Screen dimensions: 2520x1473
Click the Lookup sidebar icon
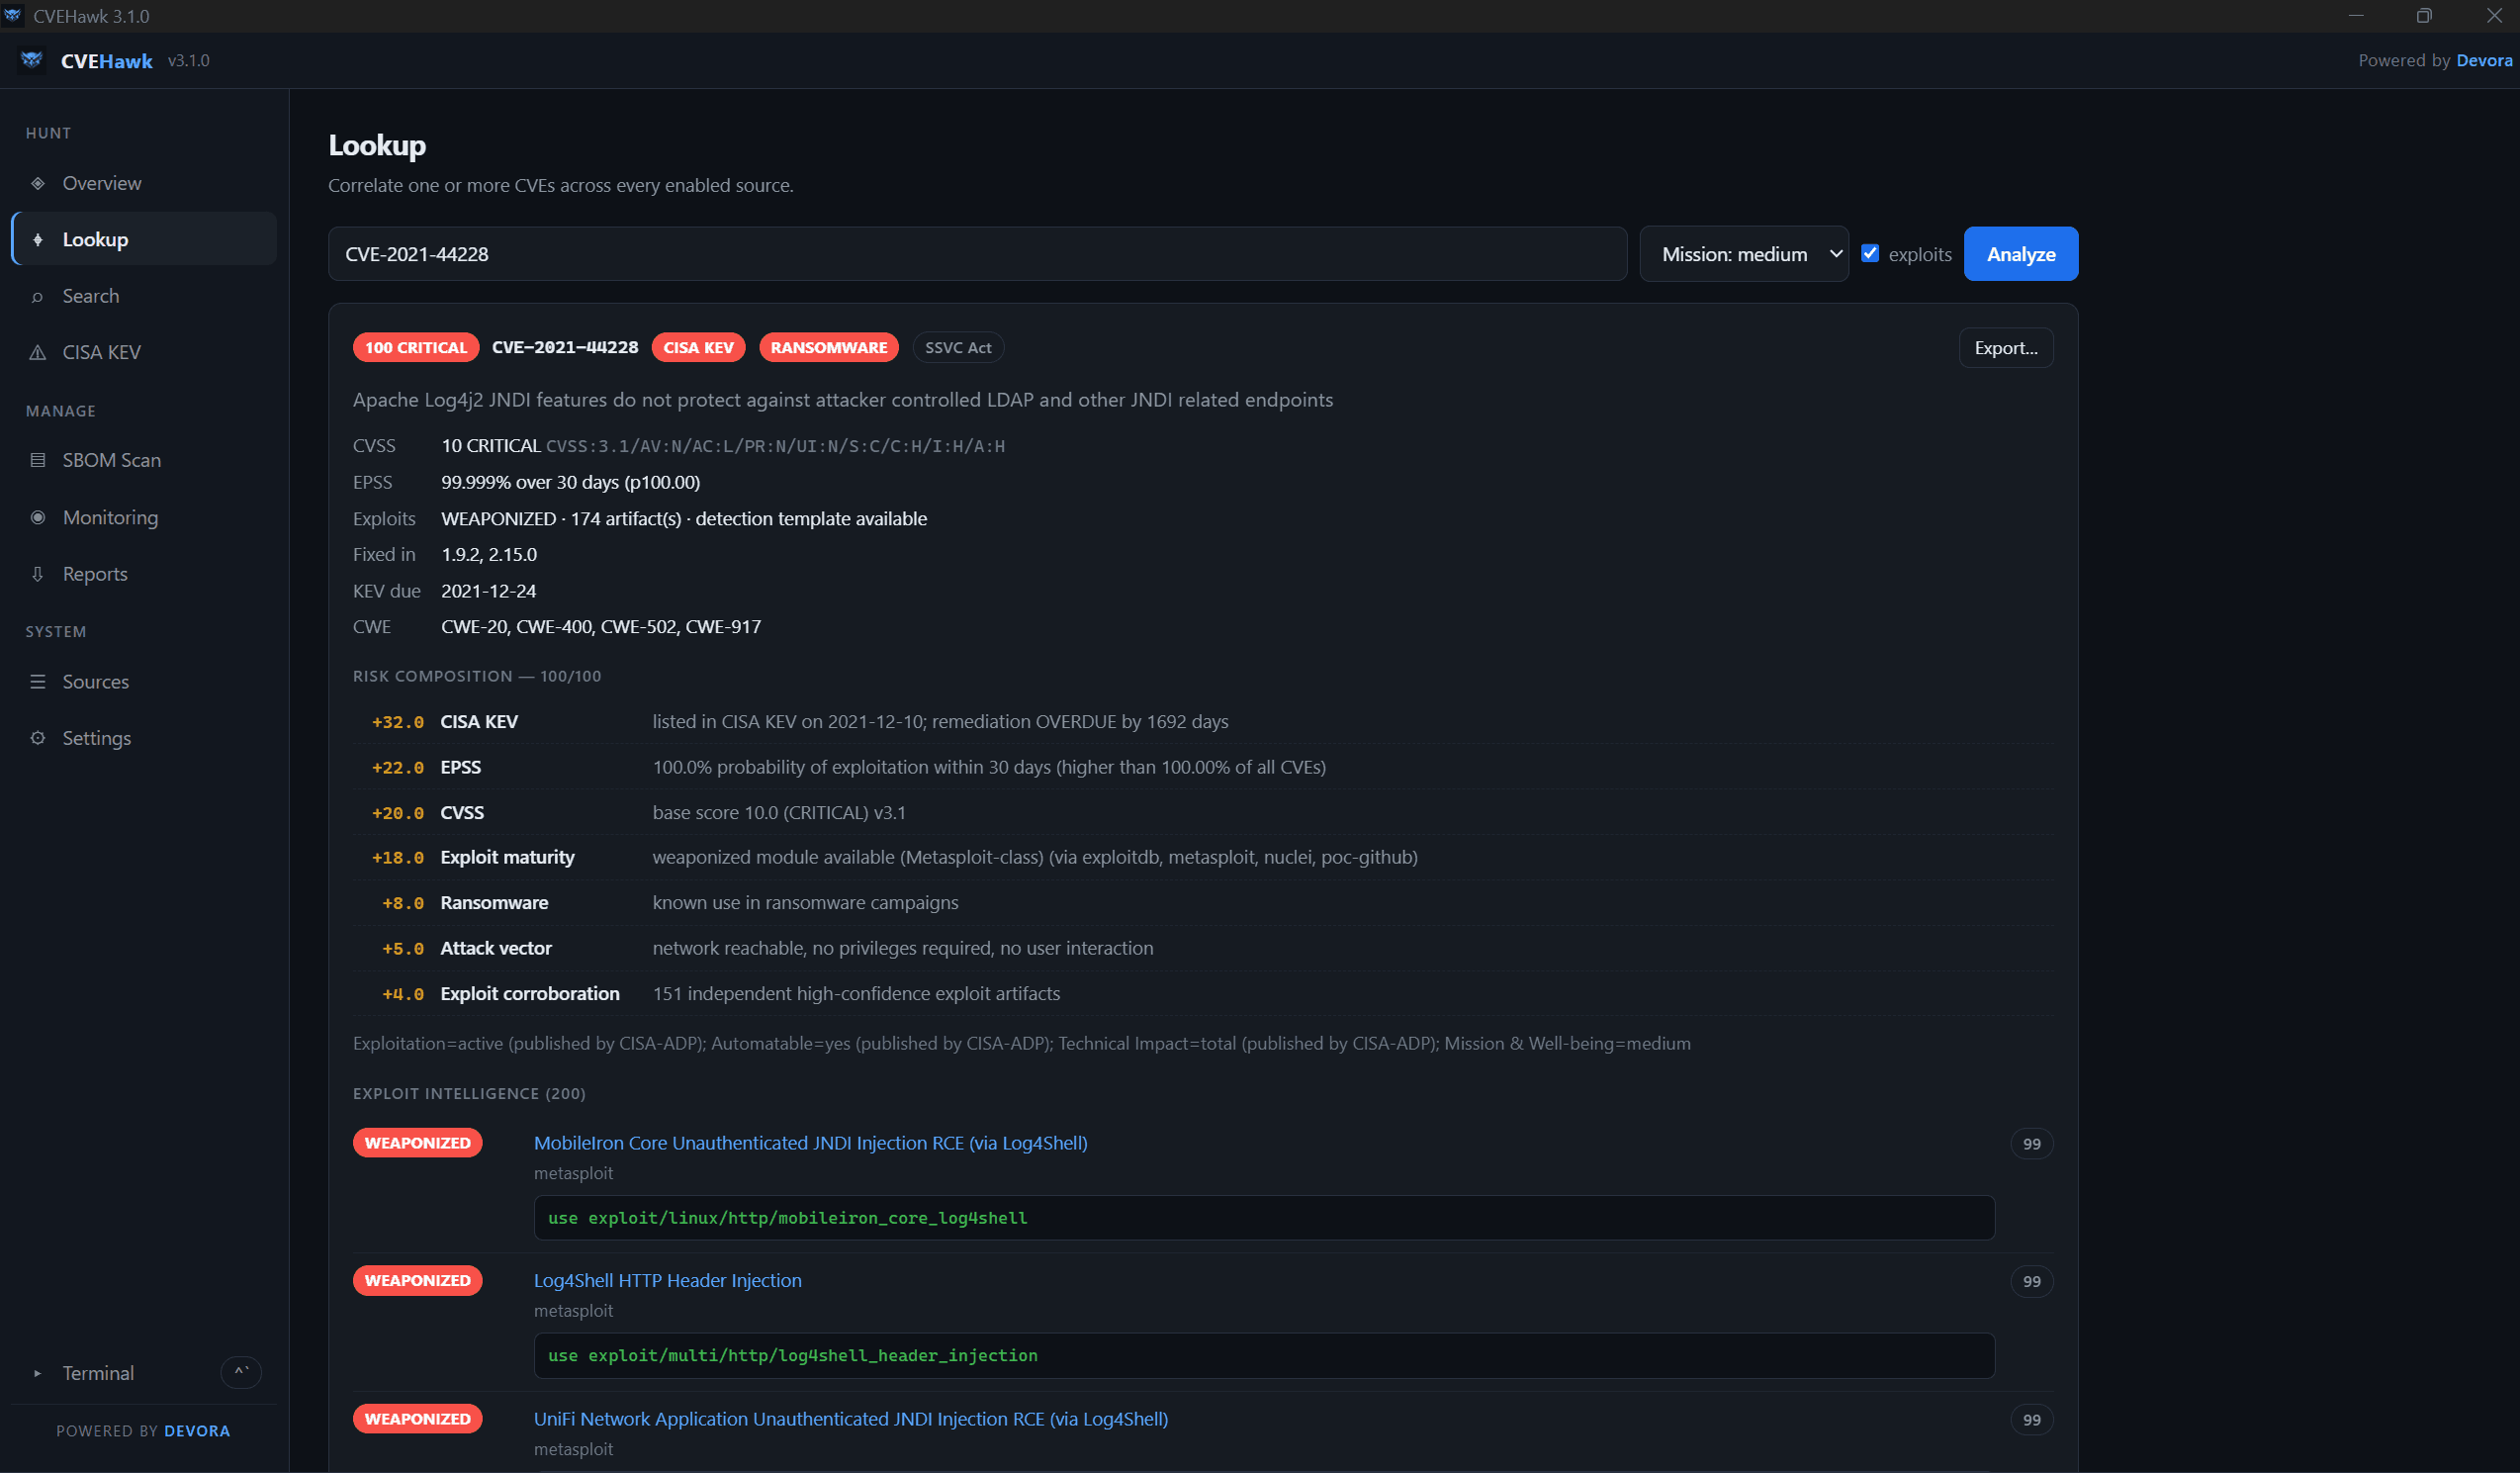pos(38,239)
